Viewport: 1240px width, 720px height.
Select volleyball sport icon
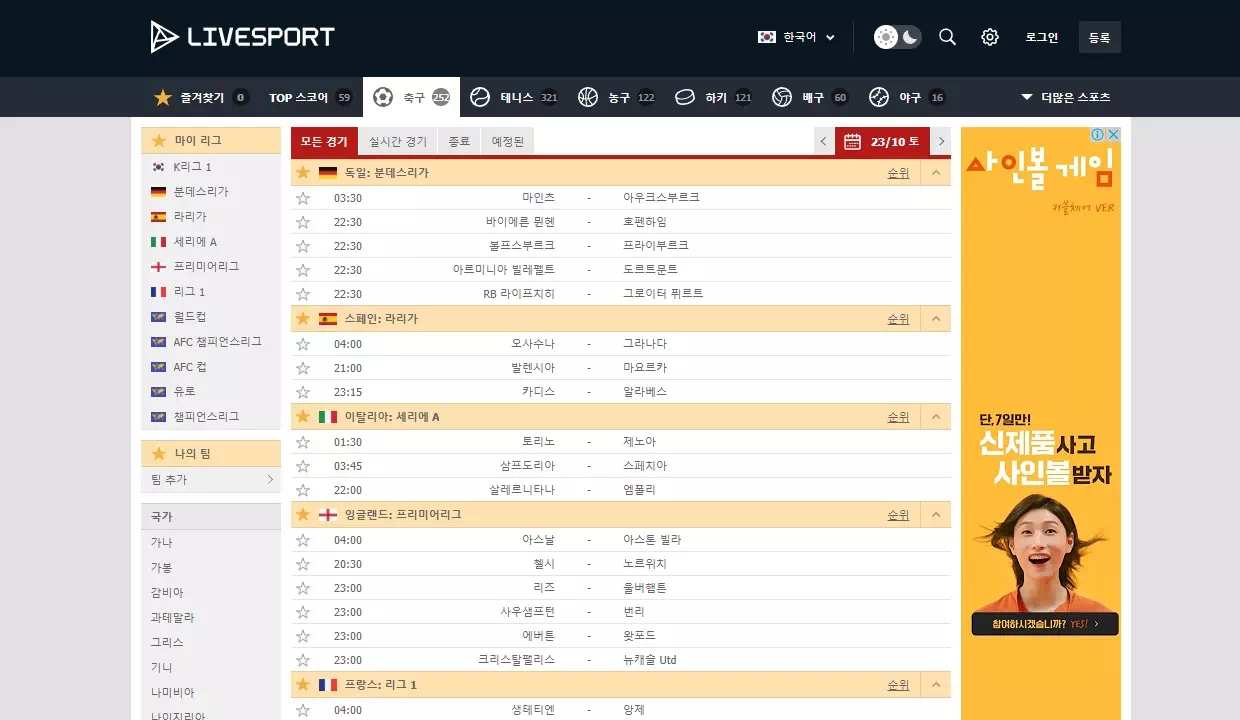(x=782, y=97)
